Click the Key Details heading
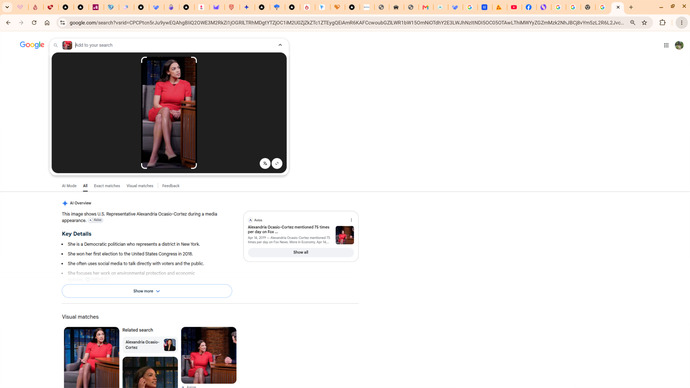The height and width of the screenshot is (388, 690). point(77,234)
